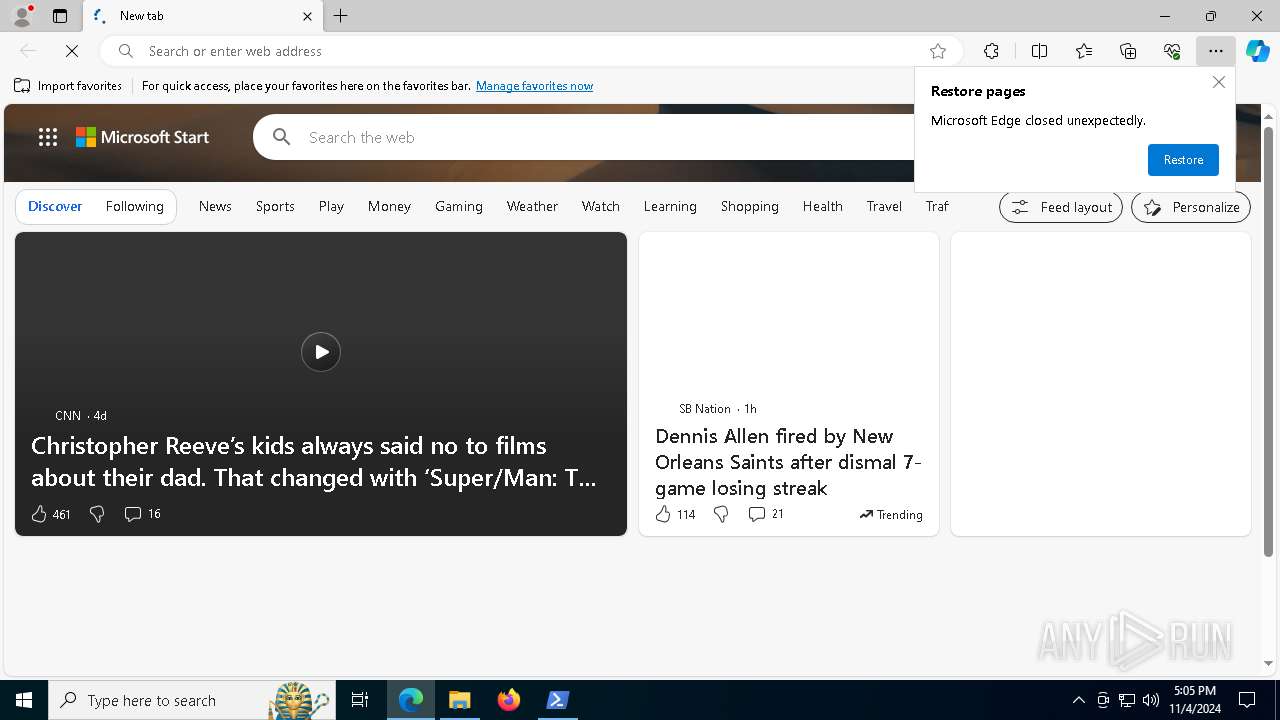Screen dimensions: 1280x720
Task: Open the volume control in tray
Action: click(1151, 700)
